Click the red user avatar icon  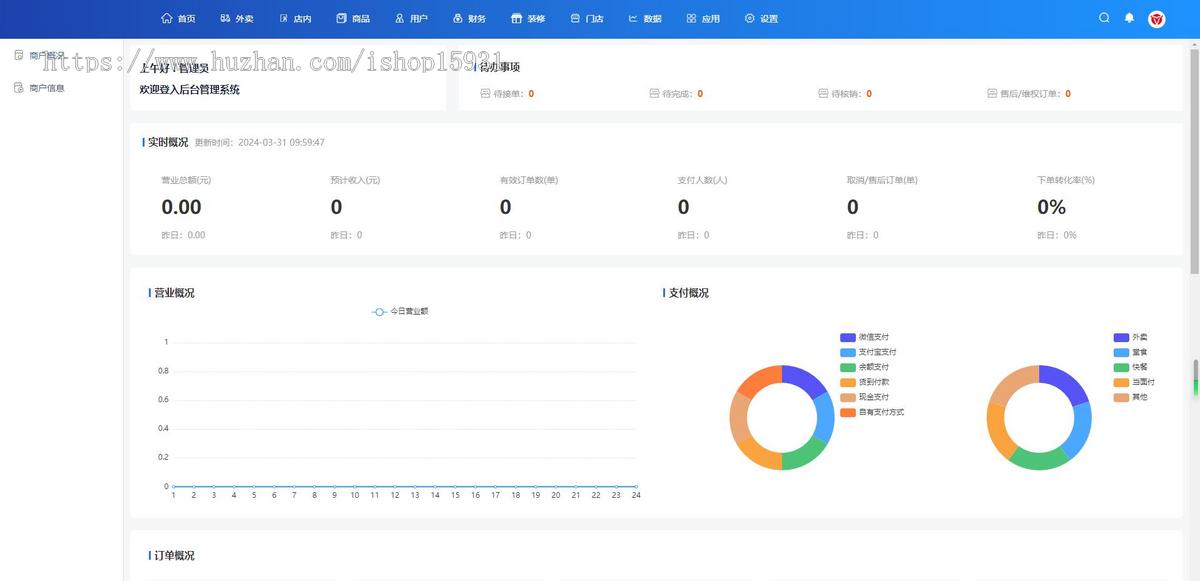(1157, 19)
